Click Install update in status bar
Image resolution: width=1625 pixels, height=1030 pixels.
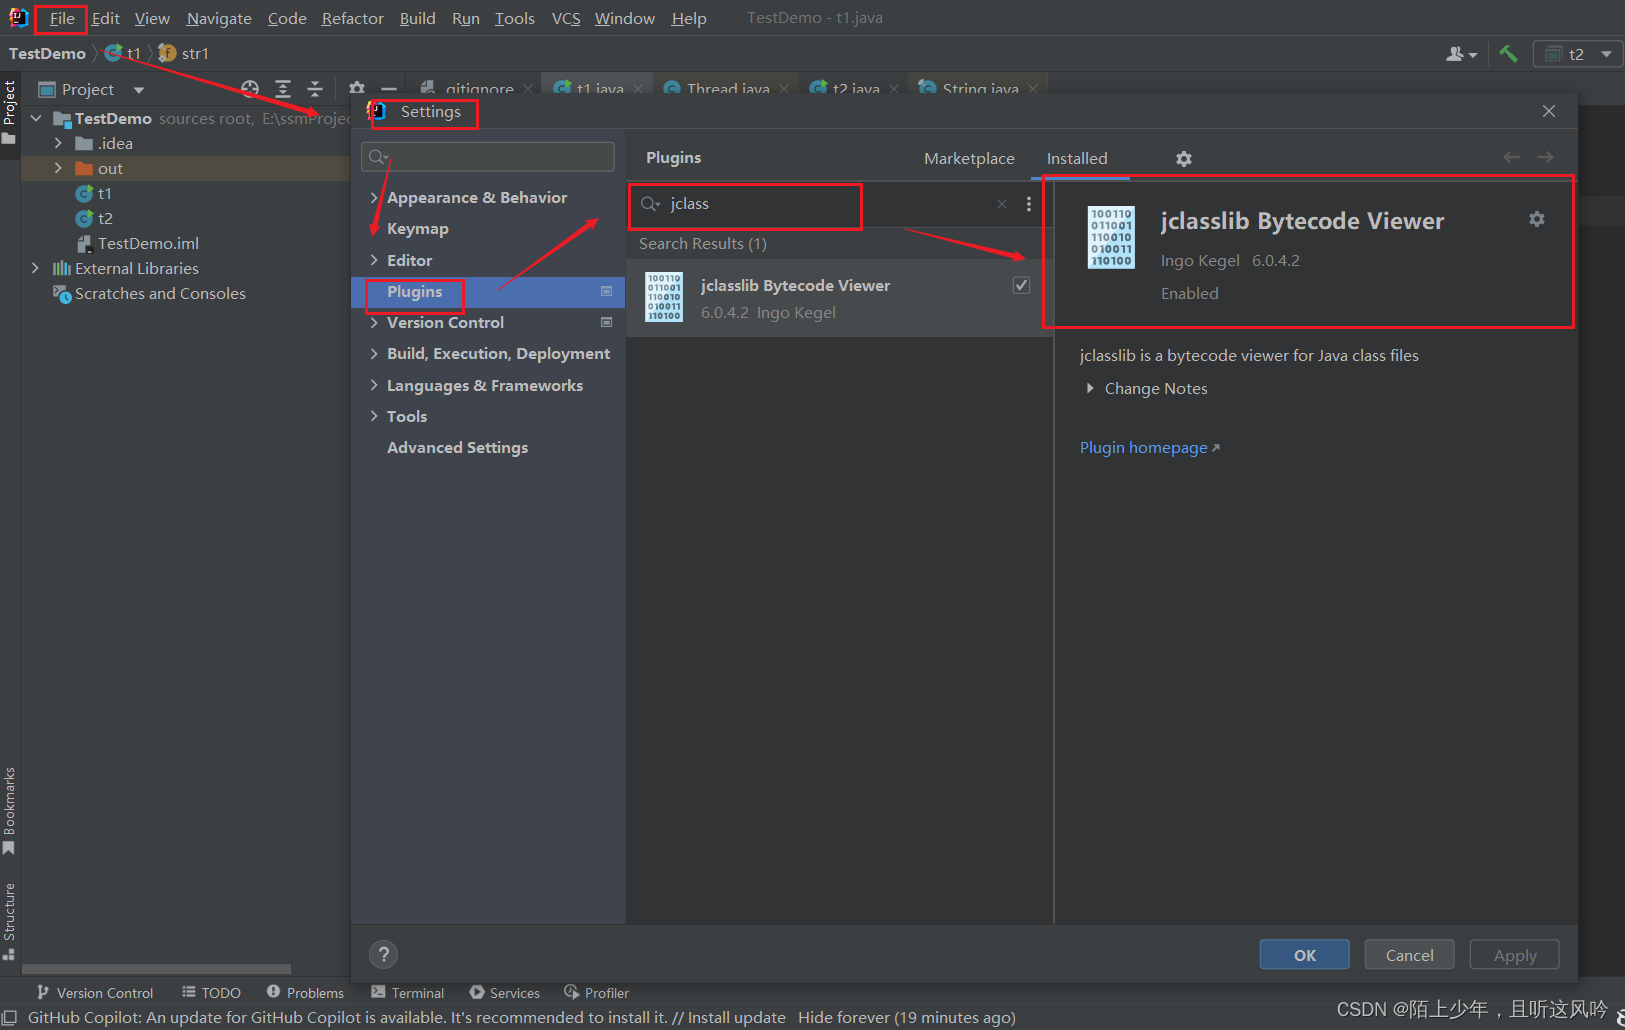click(737, 1018)
